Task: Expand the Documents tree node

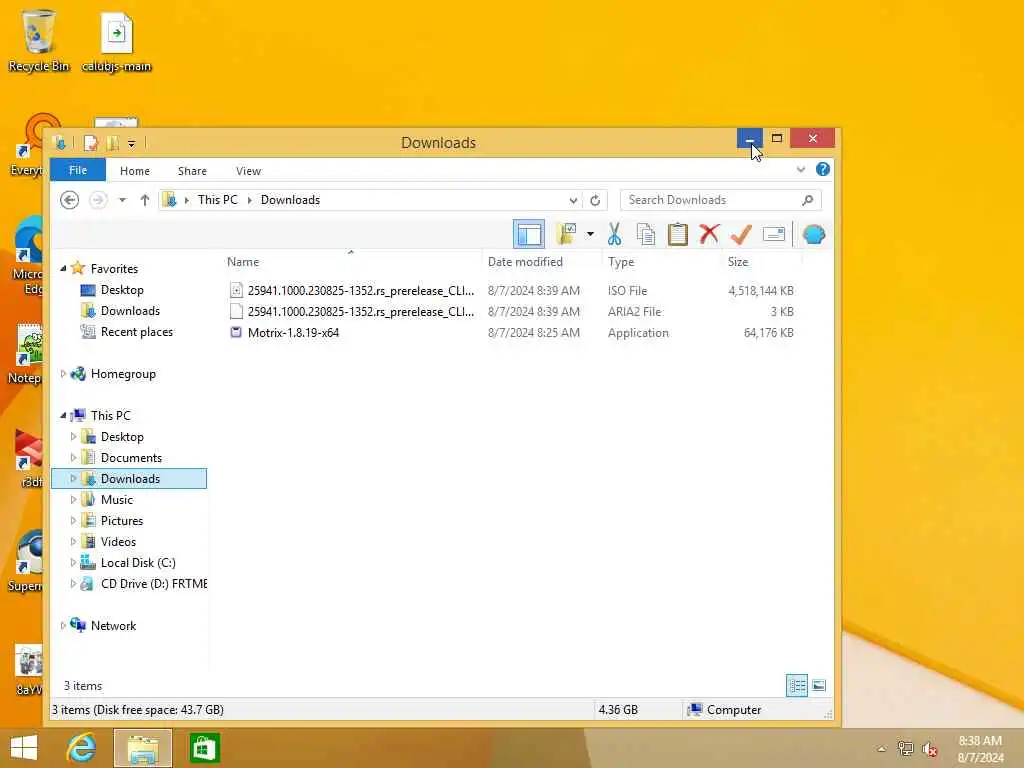Action: [73, 458]
